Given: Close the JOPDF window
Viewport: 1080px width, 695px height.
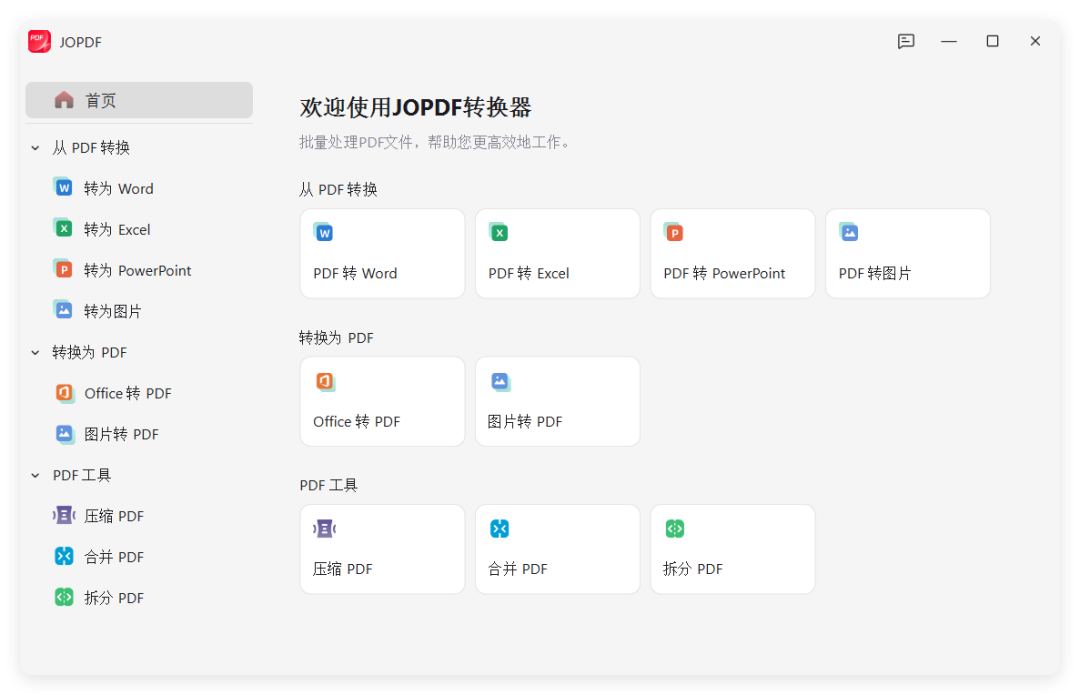Looking at the screenshot, I should (1035, 41).
